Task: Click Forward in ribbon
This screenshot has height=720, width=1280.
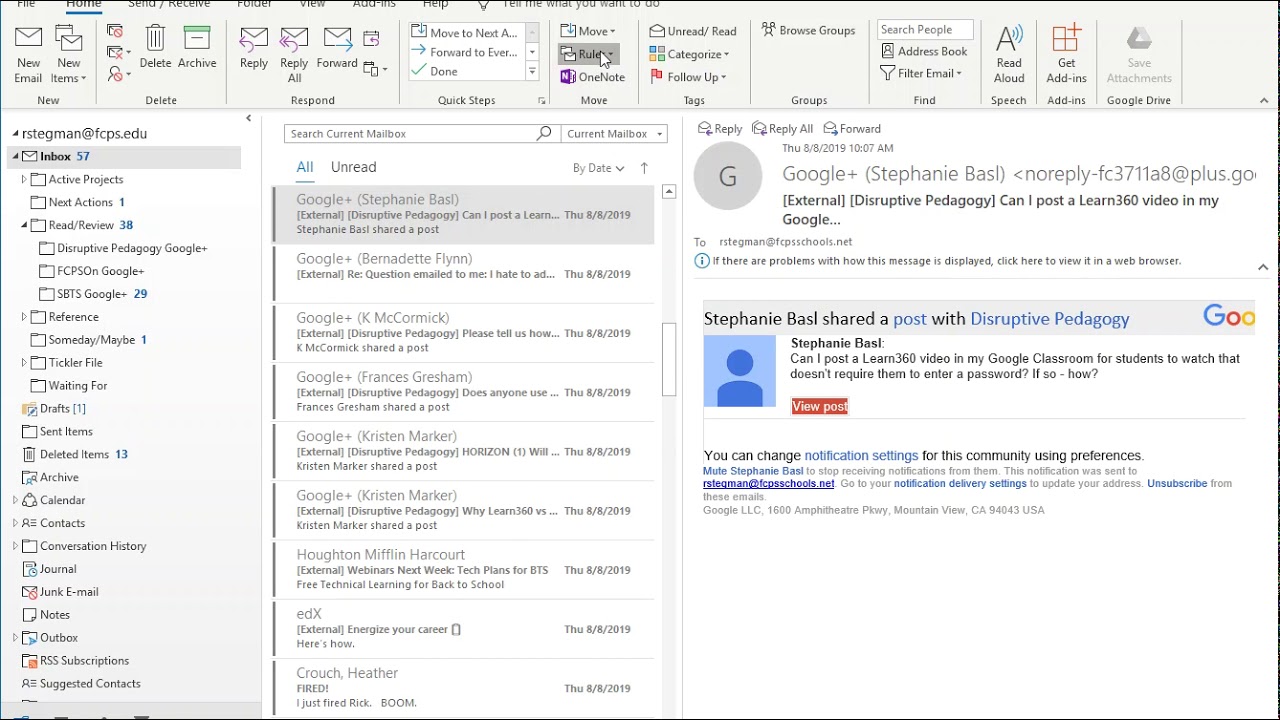Action: (x=337, y=48)
